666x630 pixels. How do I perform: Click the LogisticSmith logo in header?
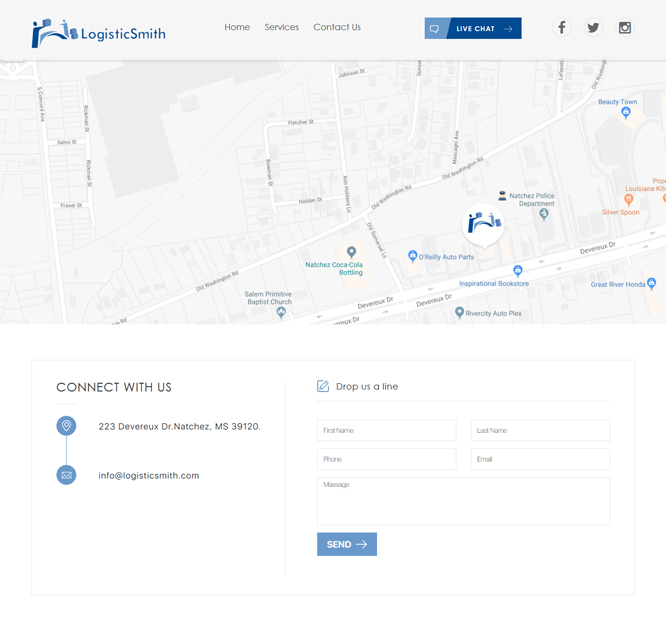tap(98, 33)
